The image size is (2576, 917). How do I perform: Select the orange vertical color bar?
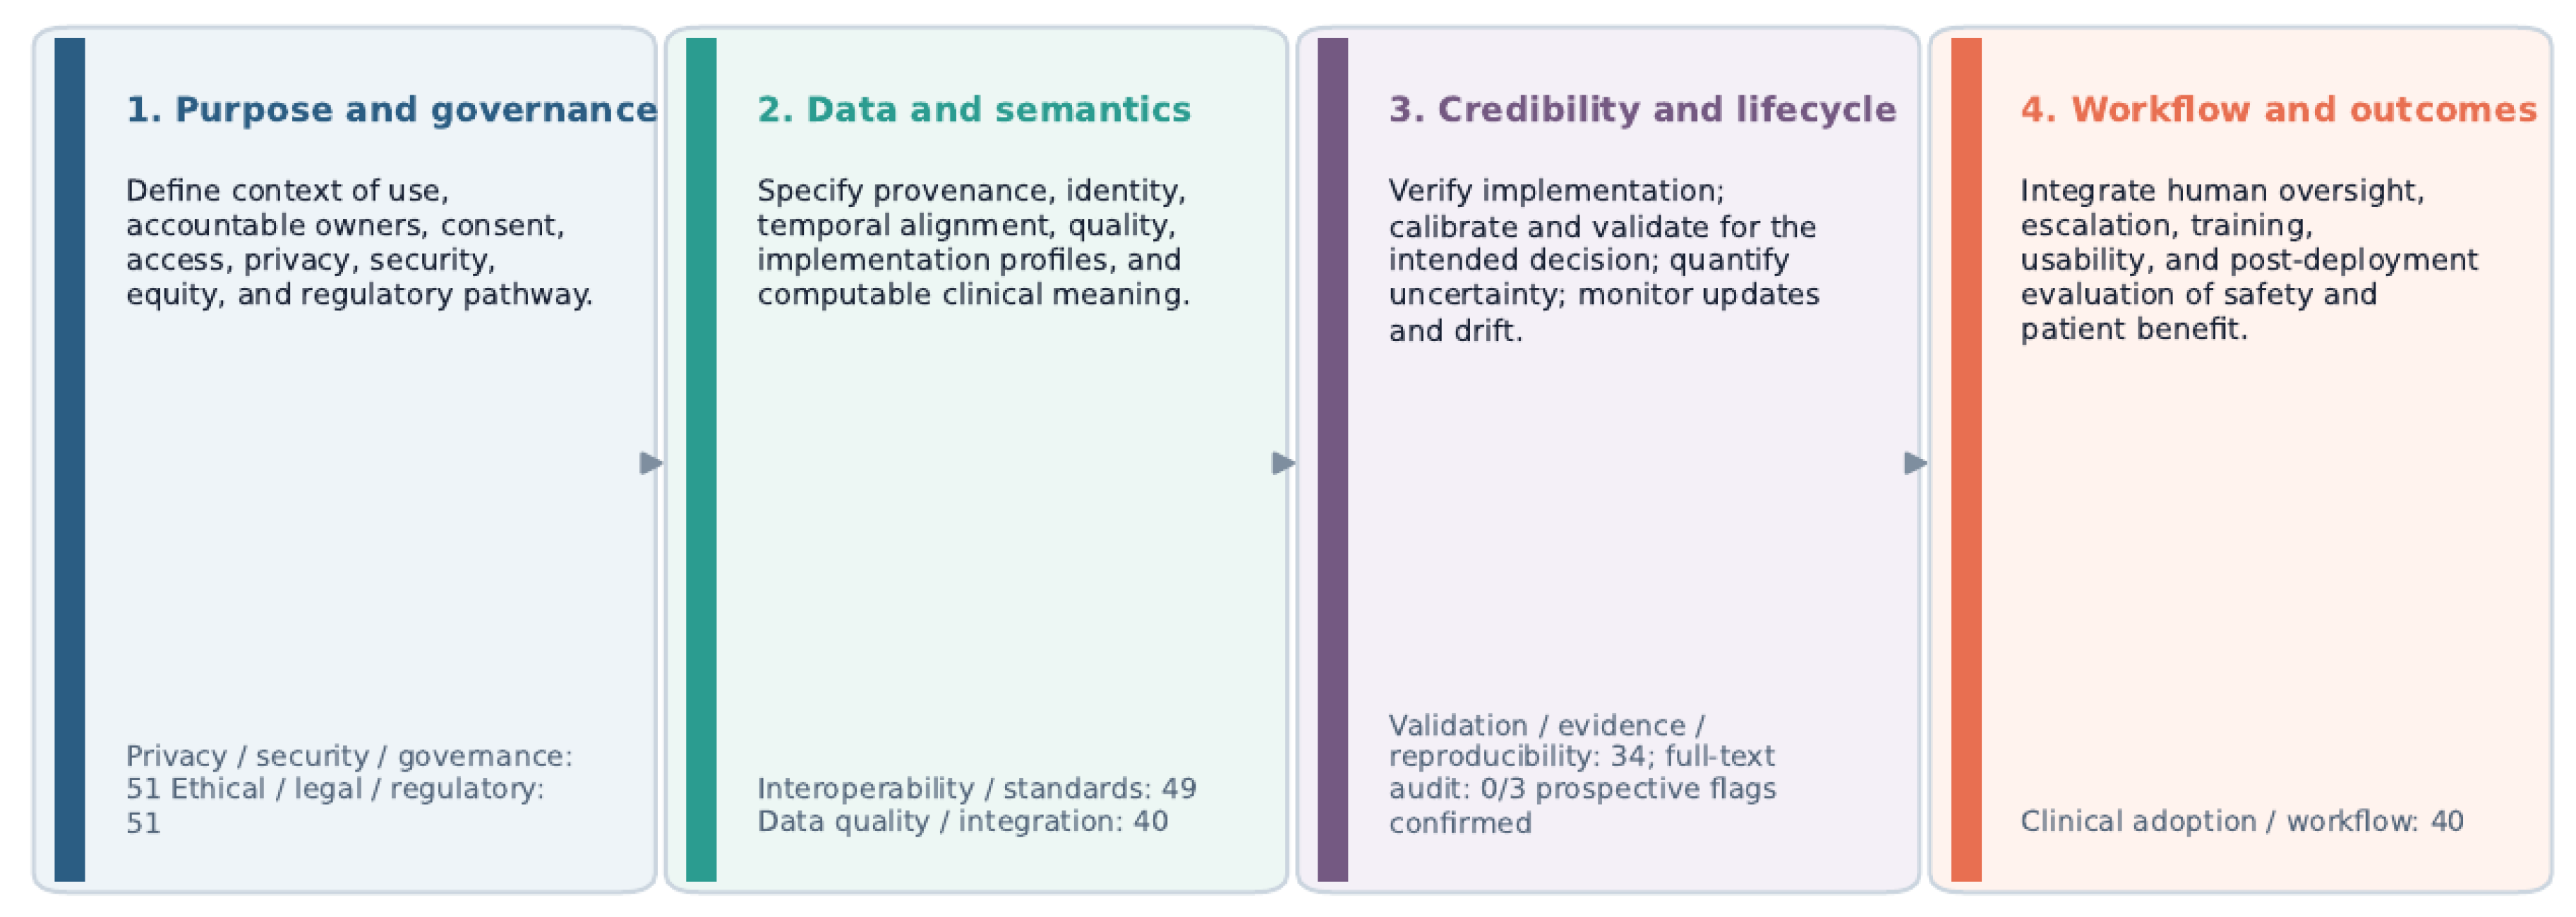point(1966,459)
